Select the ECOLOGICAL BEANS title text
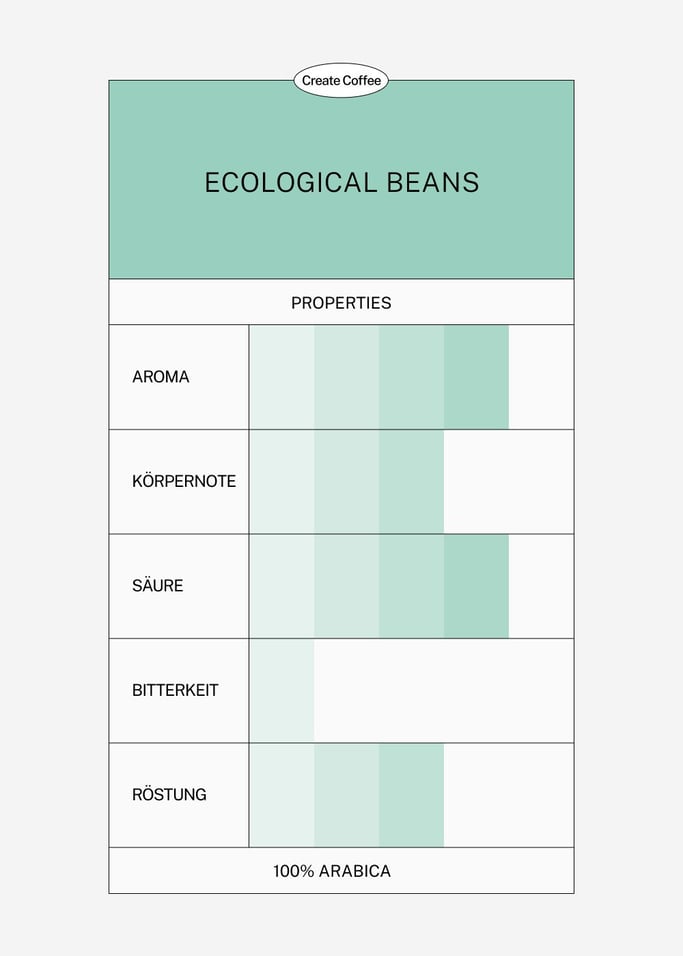 [342, 183]
